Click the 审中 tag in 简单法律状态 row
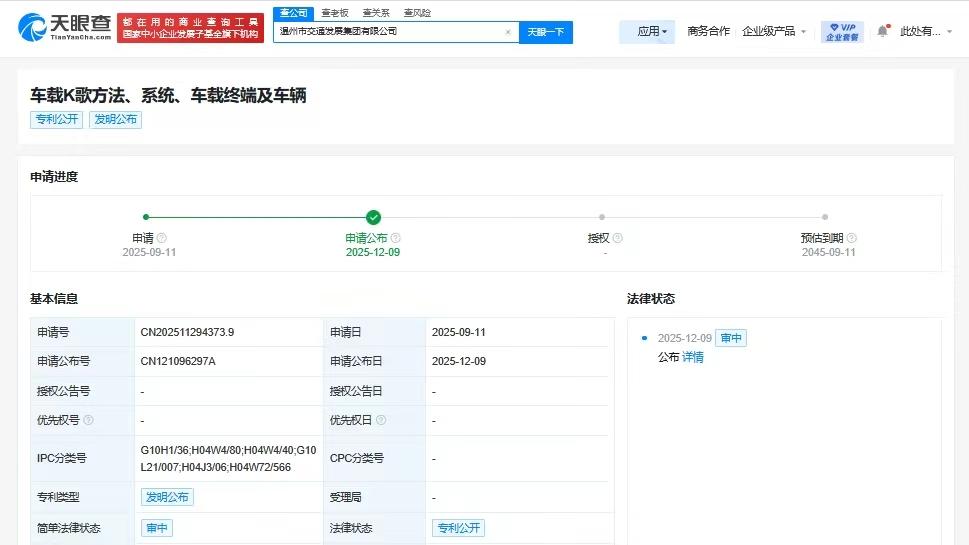Screen dimensions: 969x545 click(157, 528)
